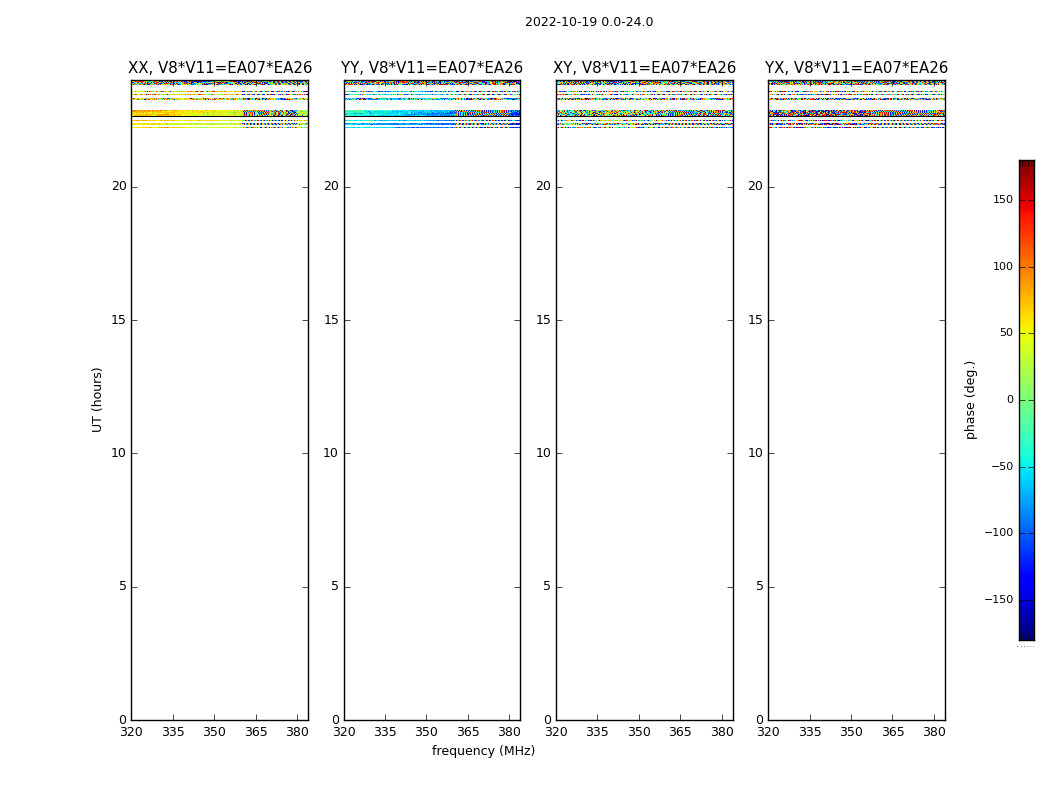Click the "10" hour tick of YY panel
Image resolution: width=1050 pixels, height=800 pixels.
pos(331,453)
